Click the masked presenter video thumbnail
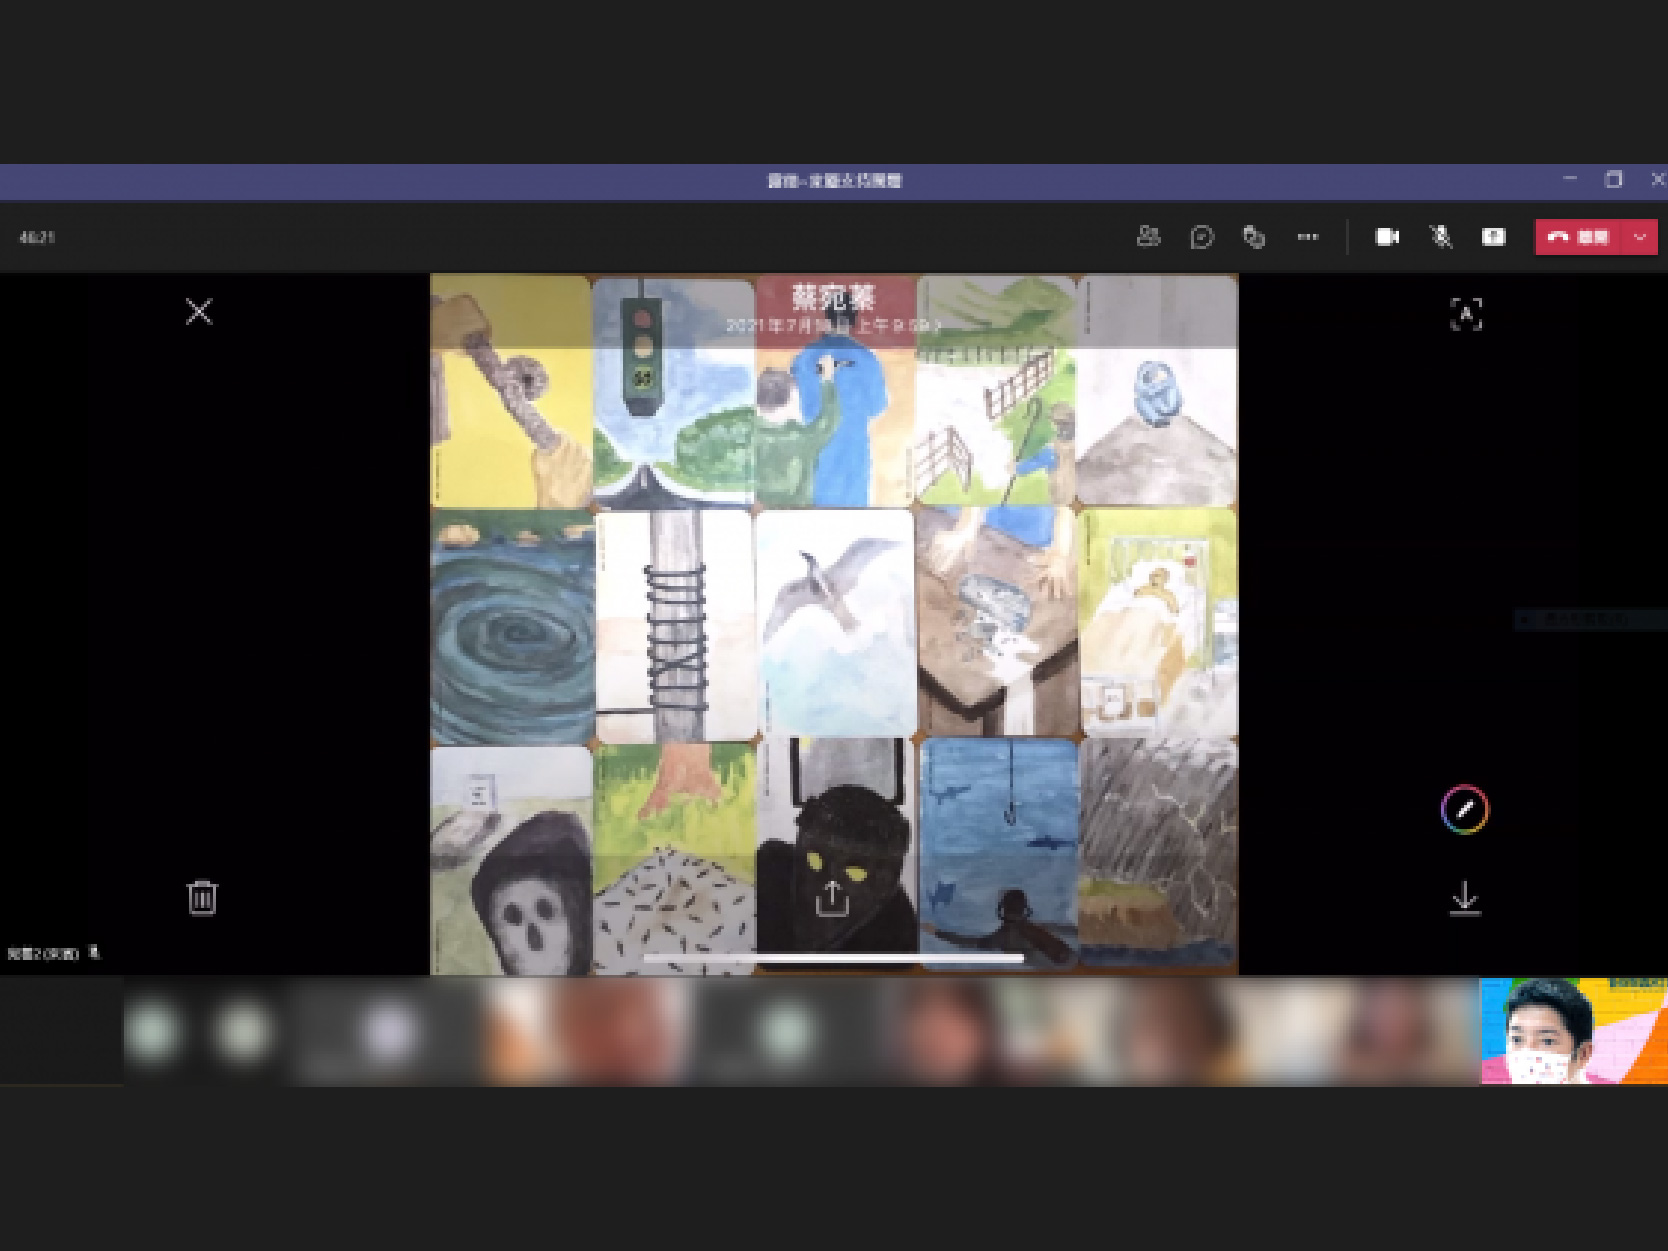 pyautogui.click(x=1573, y=1031)
